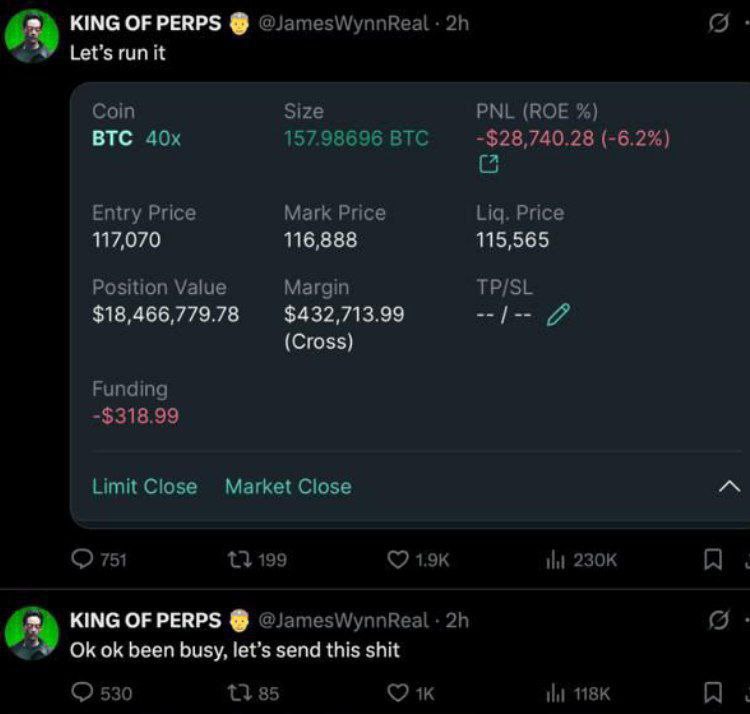This screenshot has height=714, width=750.
Task: Bookmark the second tweet
Action: (713, 692)
